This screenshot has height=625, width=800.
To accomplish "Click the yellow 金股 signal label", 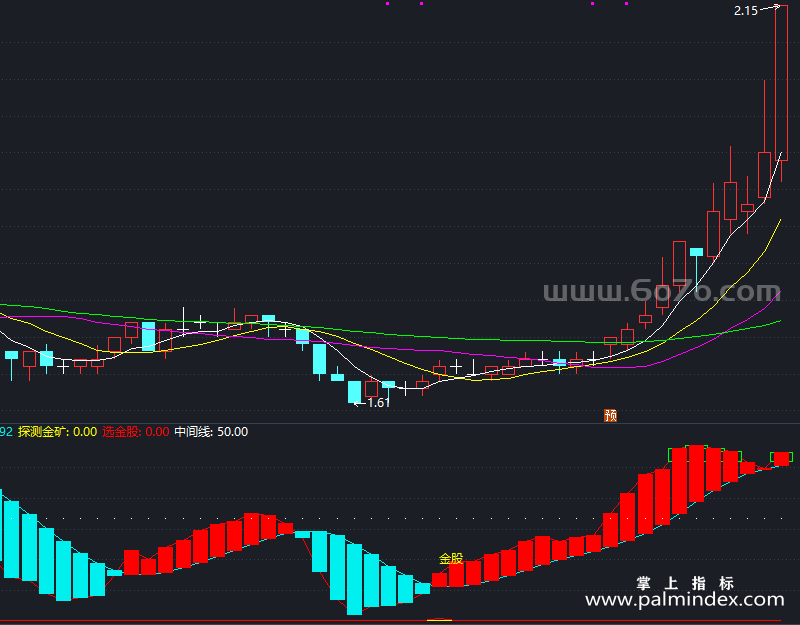I will (x=451, y=559).
